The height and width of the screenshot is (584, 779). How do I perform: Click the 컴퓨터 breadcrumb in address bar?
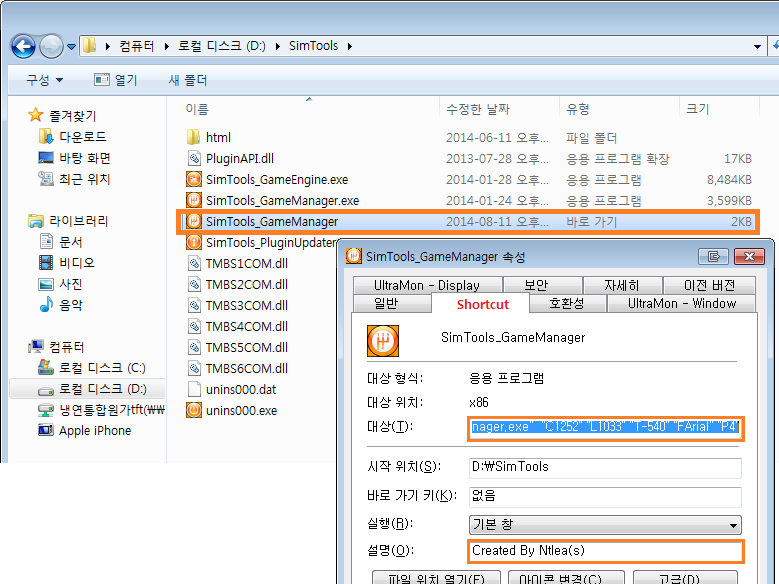(x=137, y=46)
